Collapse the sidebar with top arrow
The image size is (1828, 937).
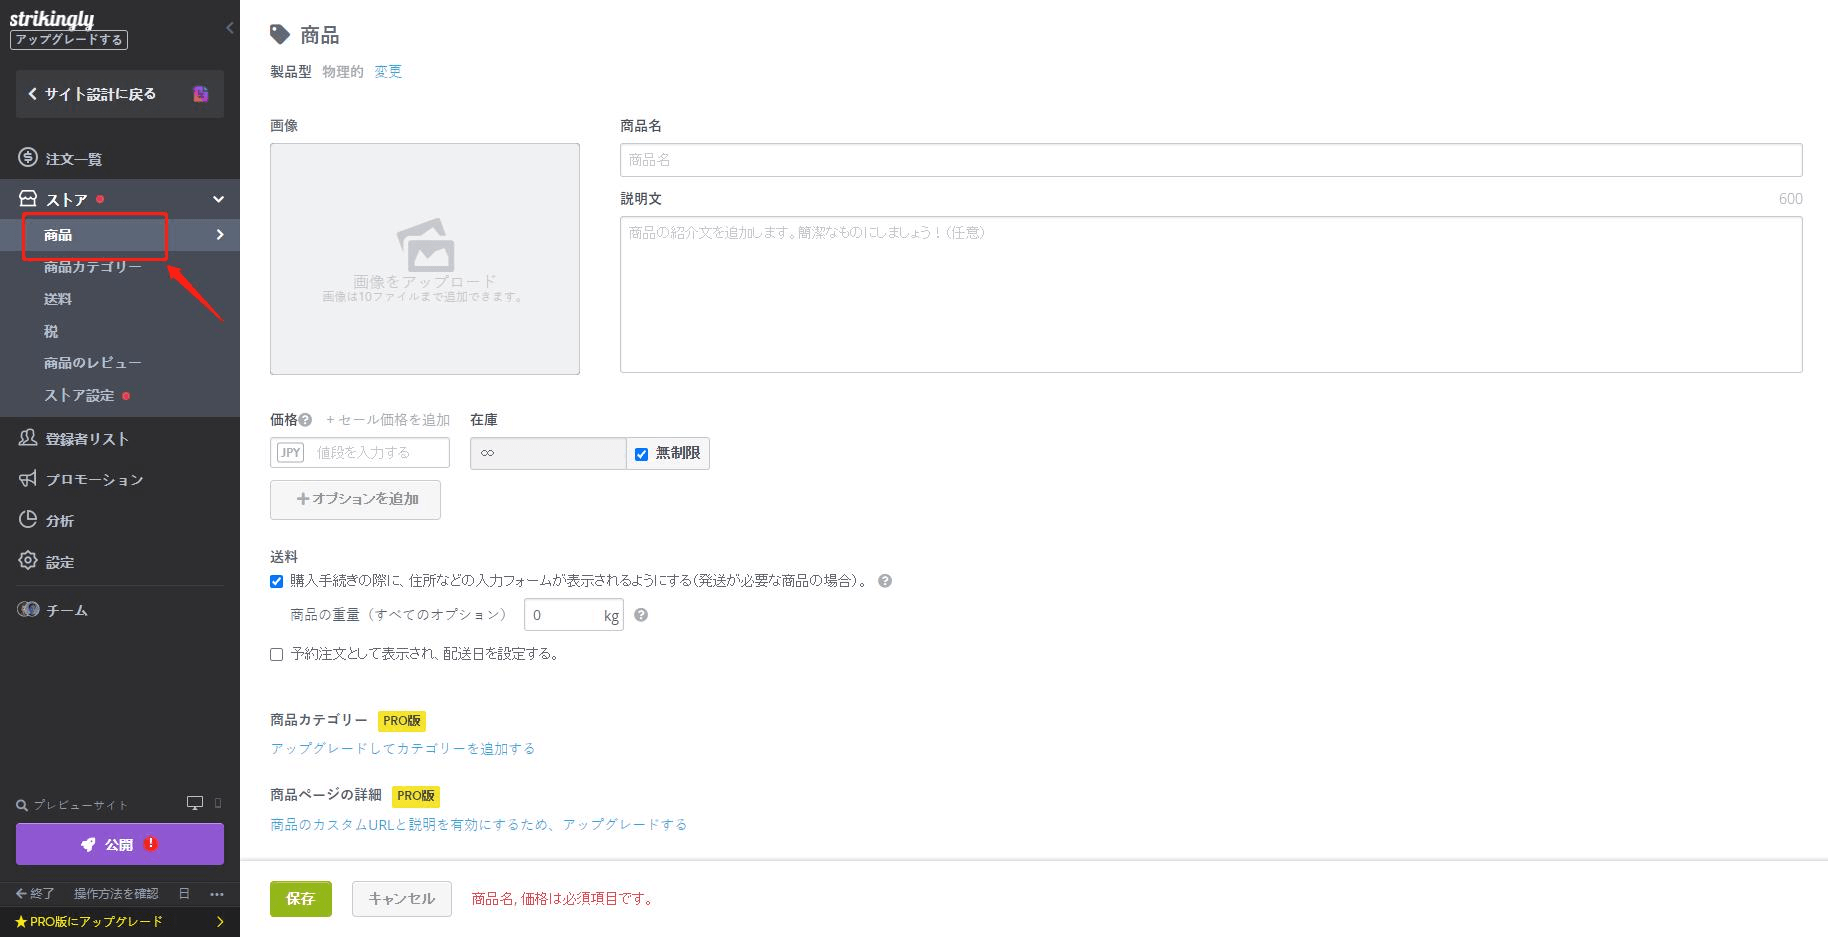pyautogui.click(x=229, y=28)
